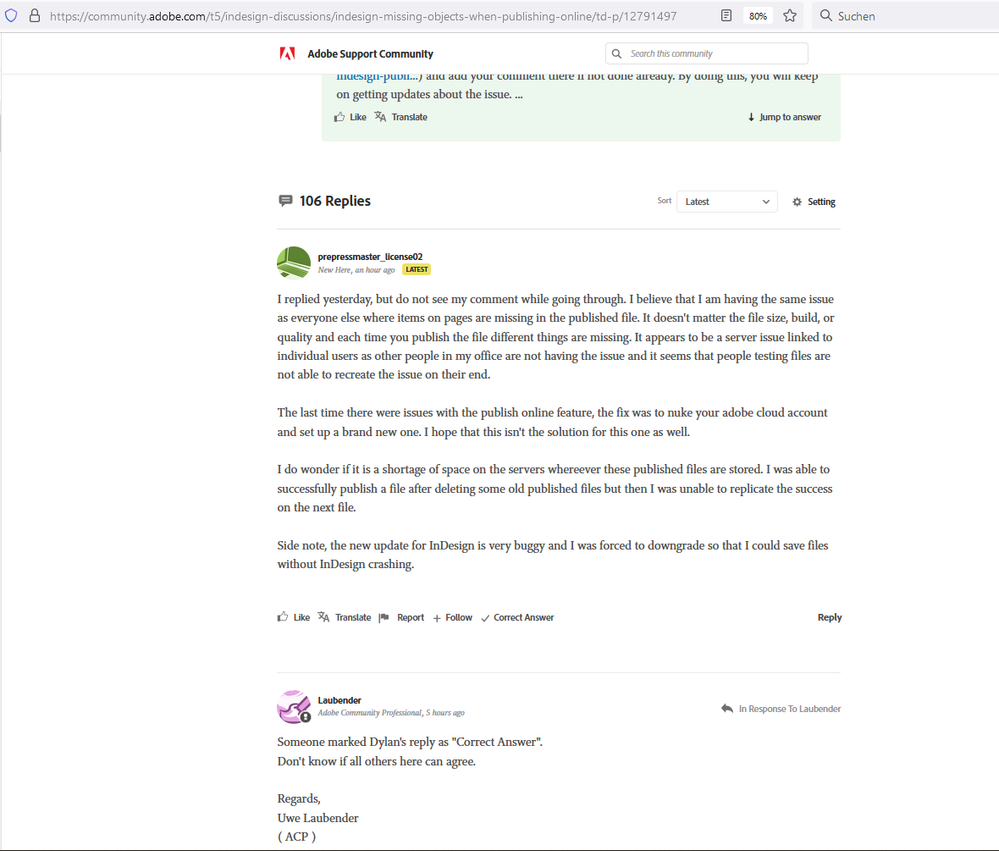Click the Adobe logo icon

287,54
